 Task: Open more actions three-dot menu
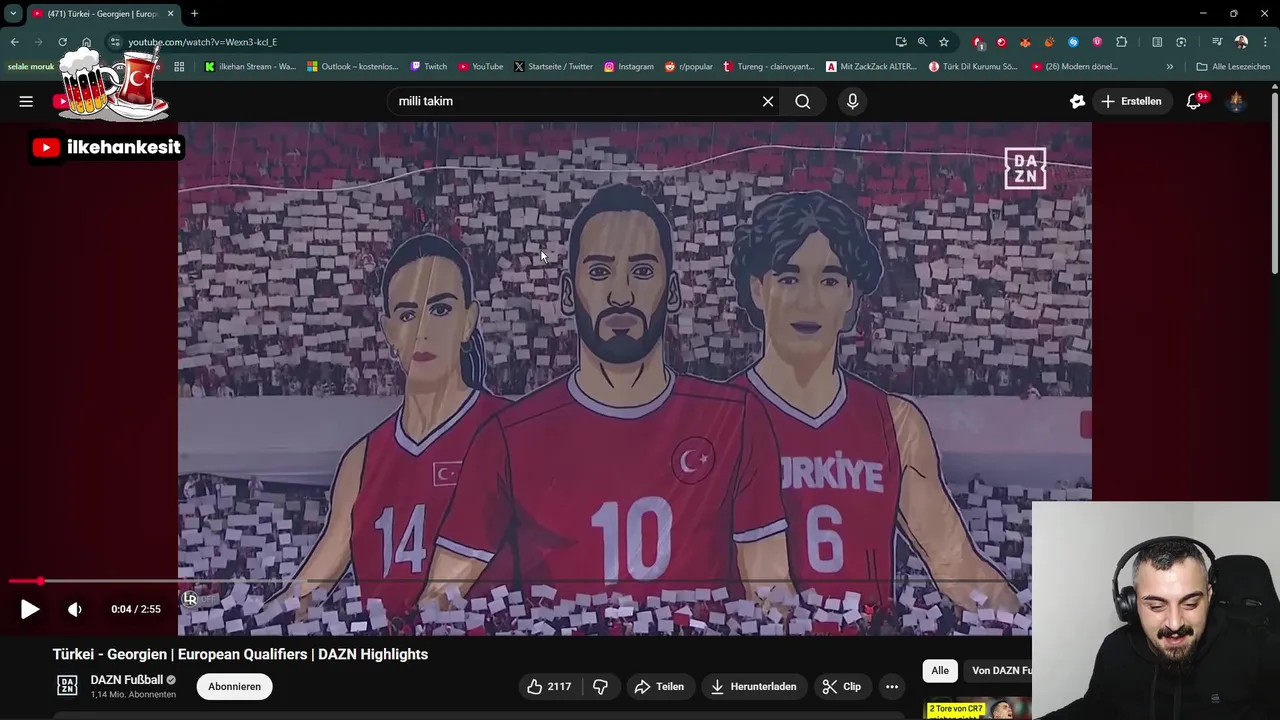(x=892, y=686)
